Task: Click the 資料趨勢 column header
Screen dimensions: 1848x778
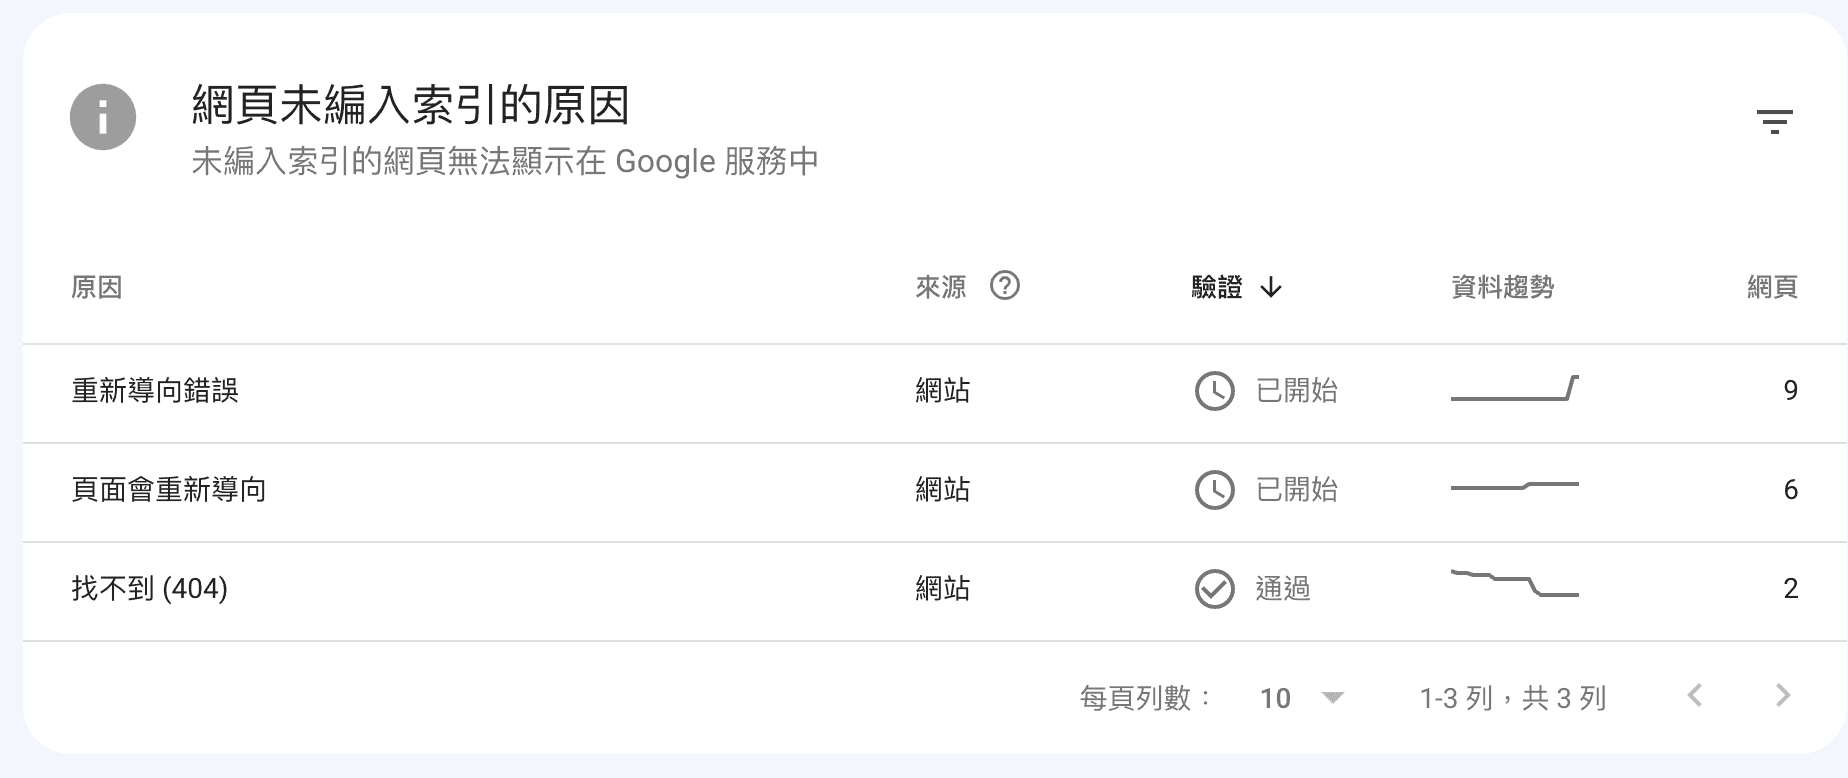Action: click(x=1502, y=288)
